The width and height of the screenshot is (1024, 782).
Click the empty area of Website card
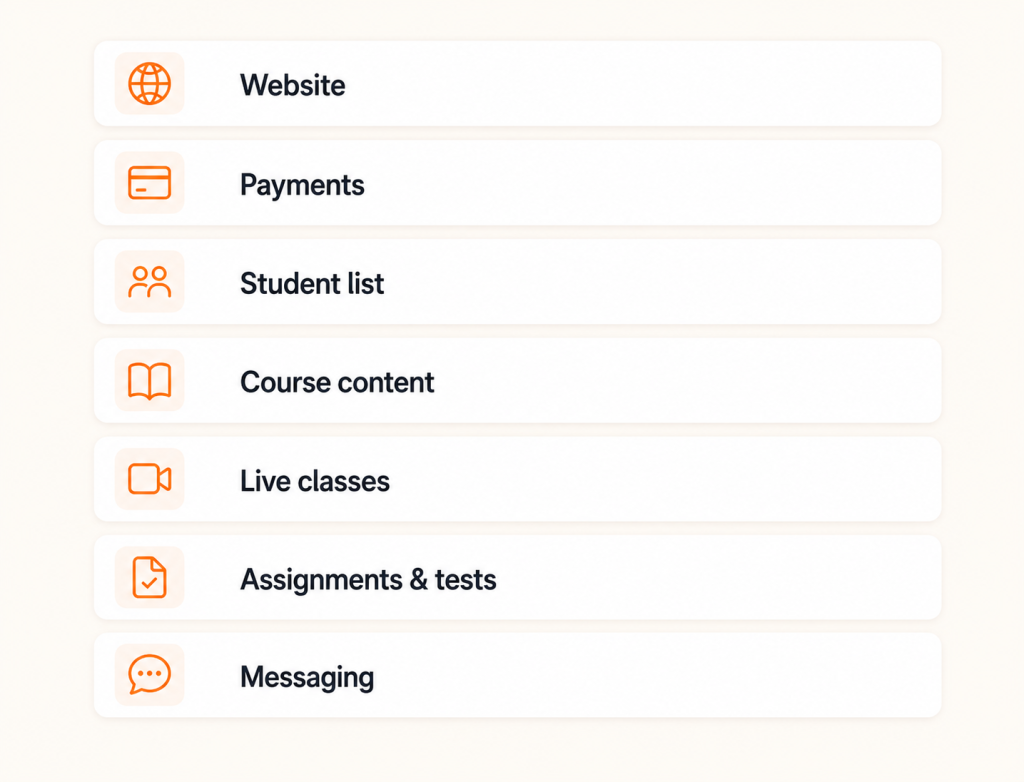653,84
